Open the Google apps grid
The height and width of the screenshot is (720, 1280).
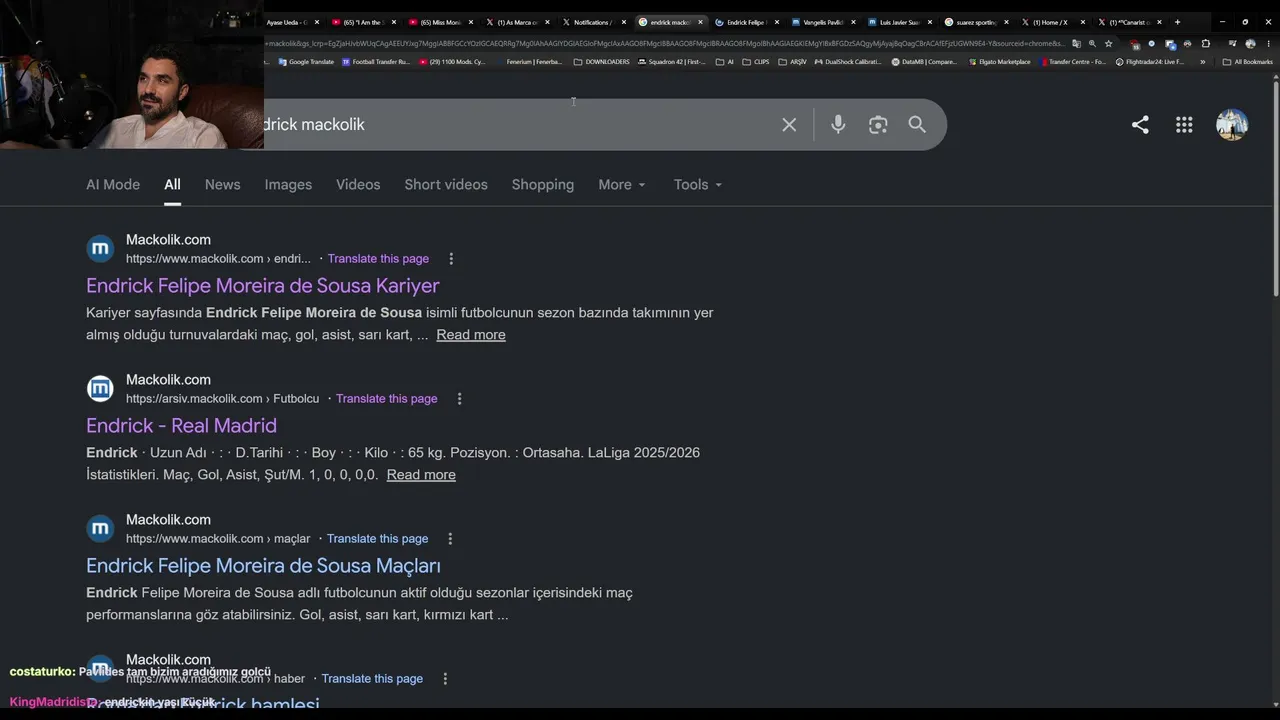pyautogui.click(x=1184, y=125)
